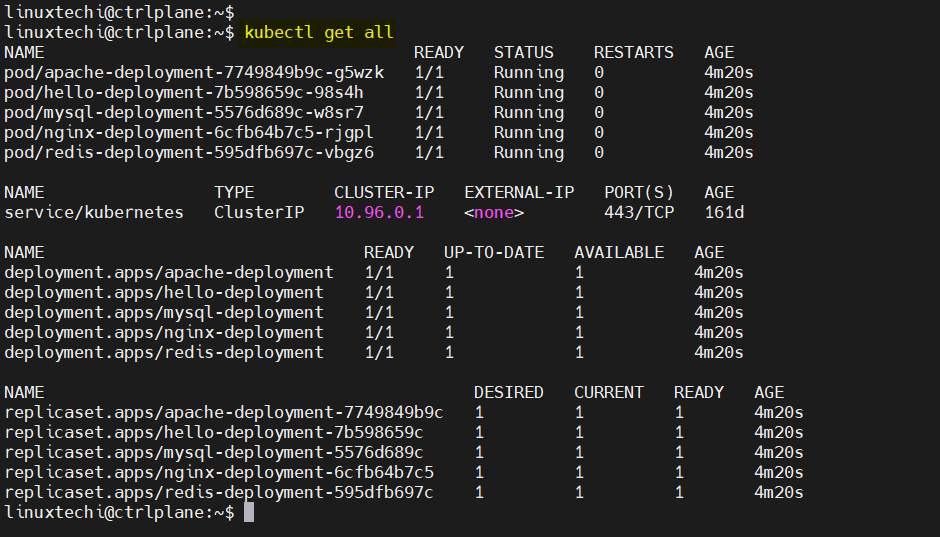This screenshot has width=940, height=537.
Task: Click the UP-TO-DATE column header
Action: pyautogui.click(x=494, y=252)
